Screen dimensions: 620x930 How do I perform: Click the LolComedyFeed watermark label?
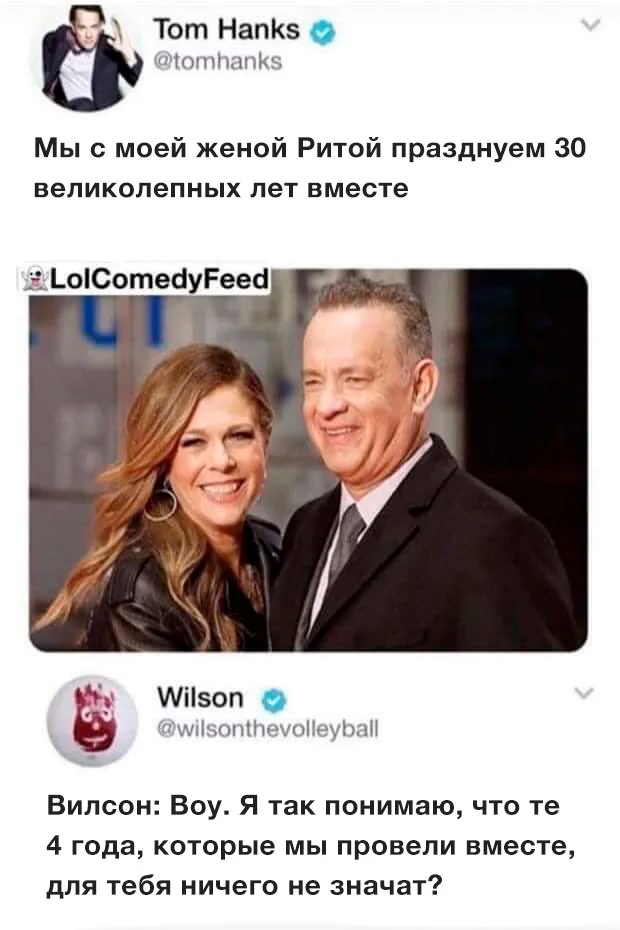click(x=148, y=279)
